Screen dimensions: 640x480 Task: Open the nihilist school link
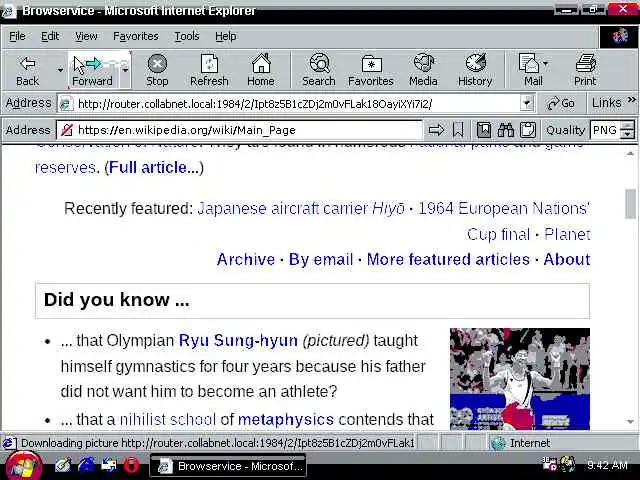(x=168, y=419)
